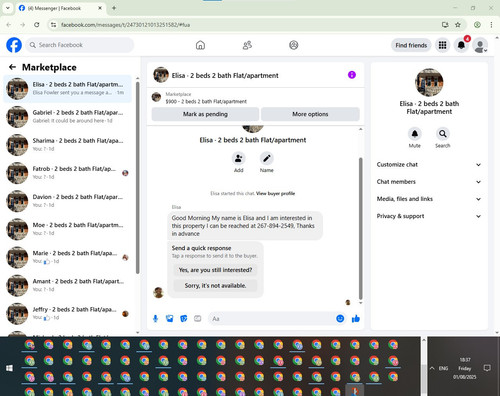The width and height of the screenshot is (500, 396).
Task: Open the notifications bell
Action: pyautogui.click(x=461, y=45)
